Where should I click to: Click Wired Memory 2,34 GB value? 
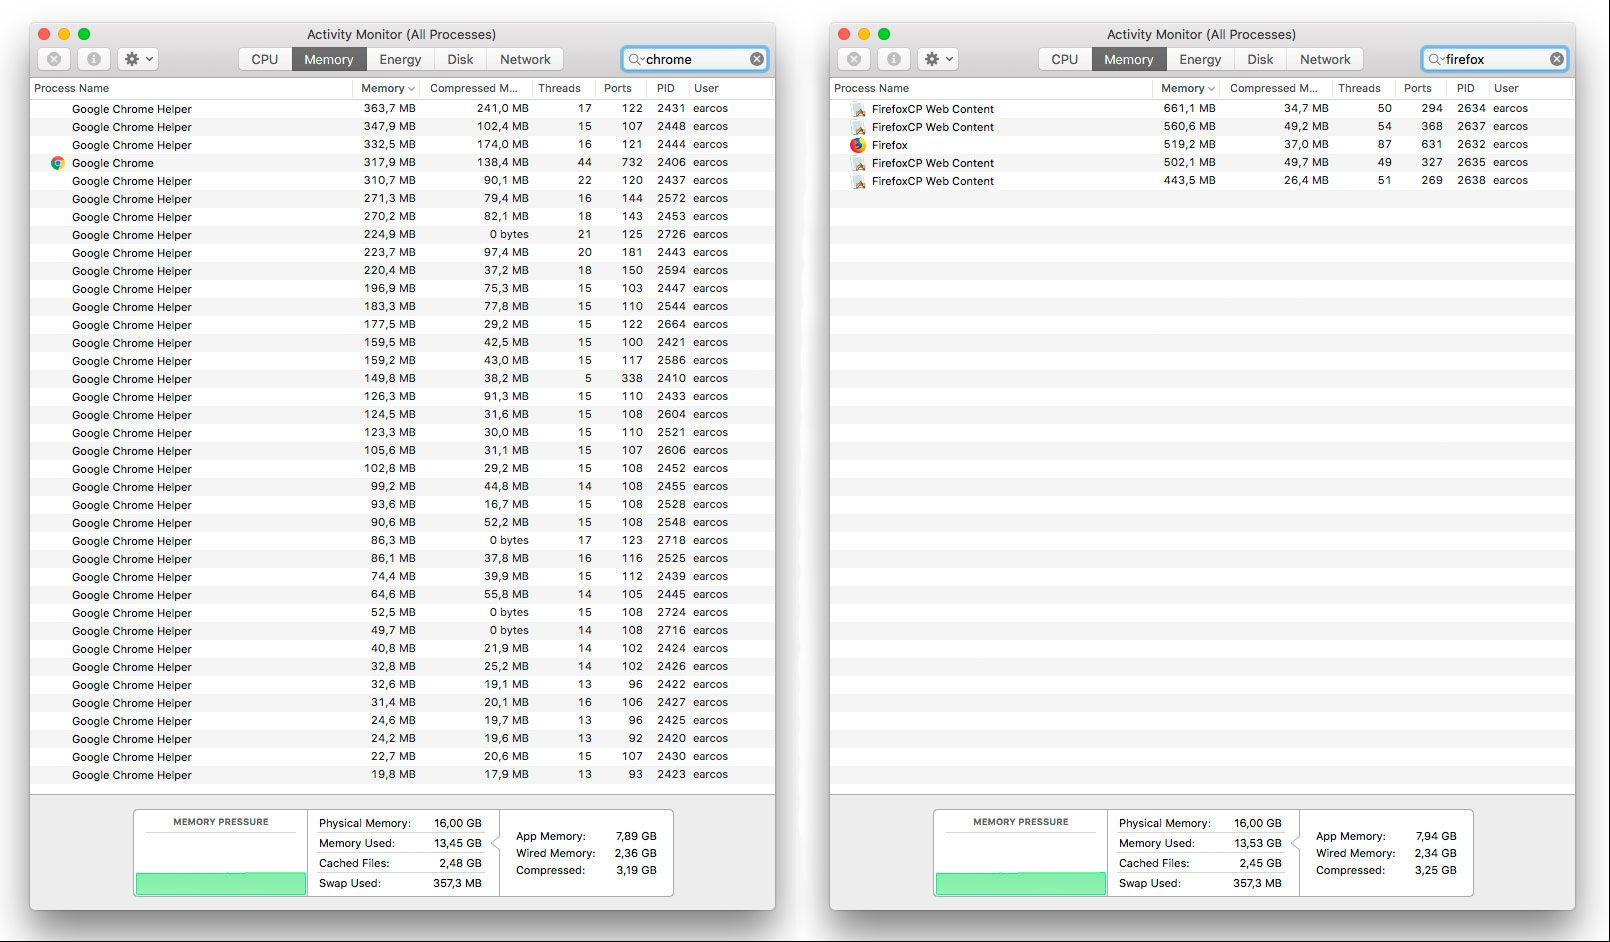coord(1436,853)
